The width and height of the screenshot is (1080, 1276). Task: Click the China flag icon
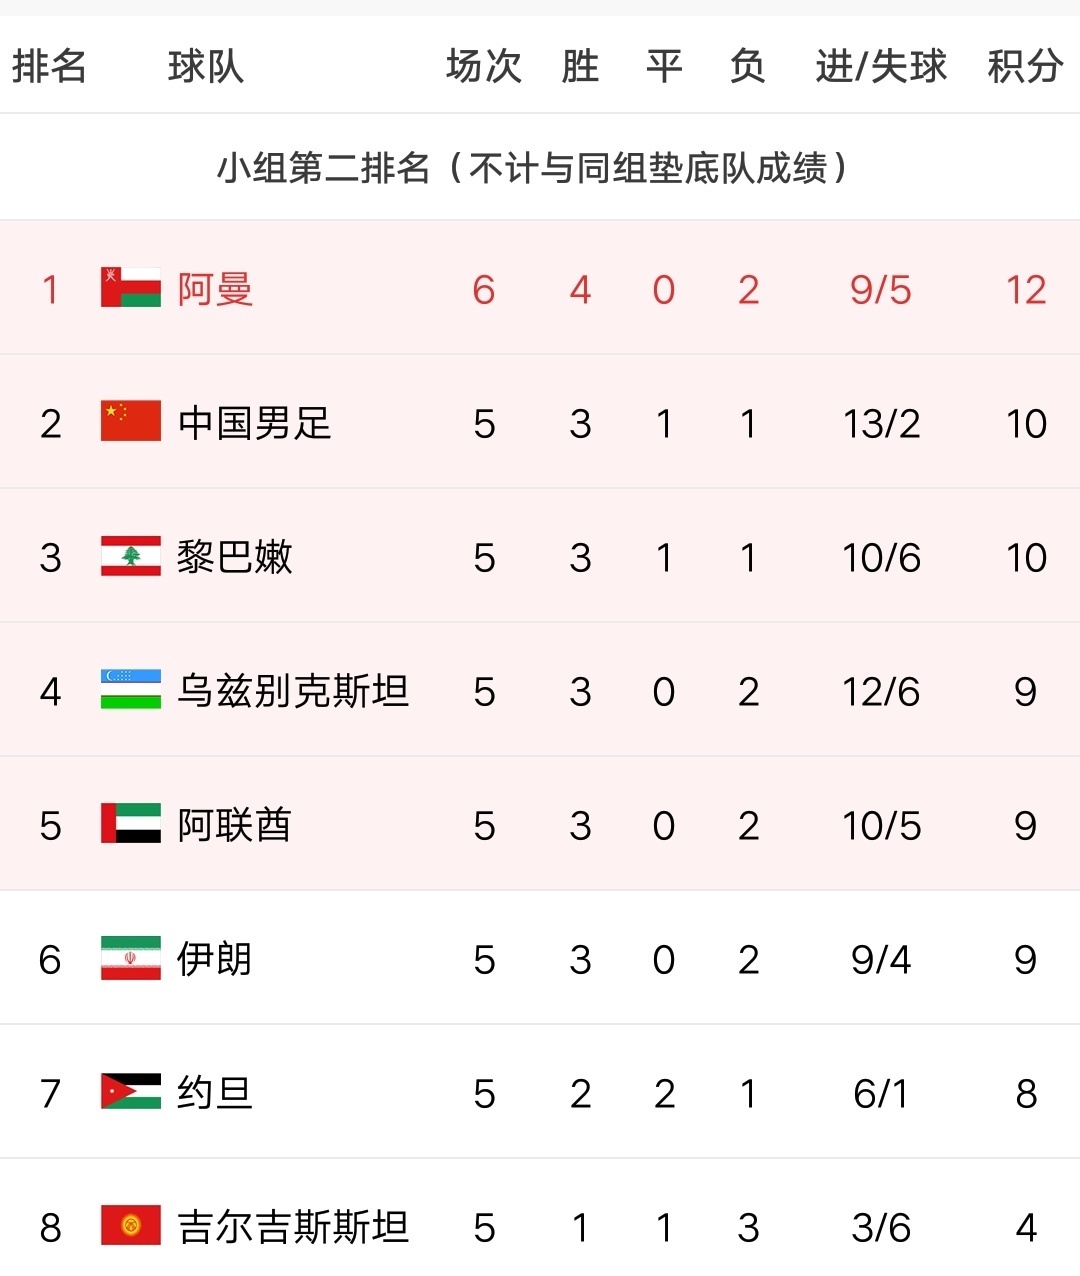131,421
